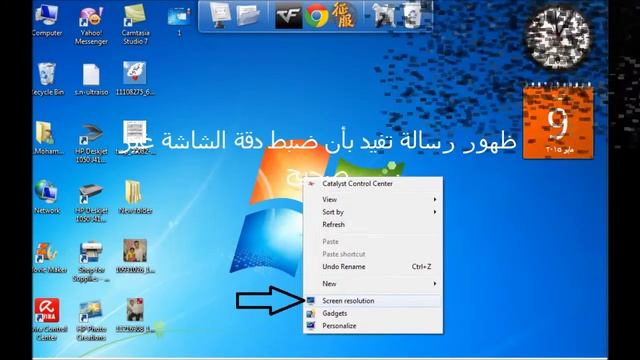Launch the Chinese-character game icon in the dock

[343, 15]
